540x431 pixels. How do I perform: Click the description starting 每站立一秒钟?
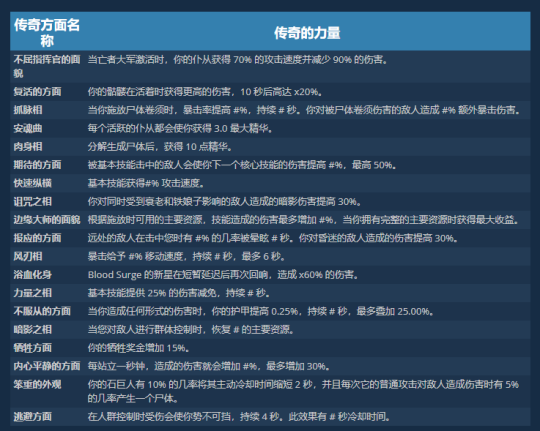[209, 366]
